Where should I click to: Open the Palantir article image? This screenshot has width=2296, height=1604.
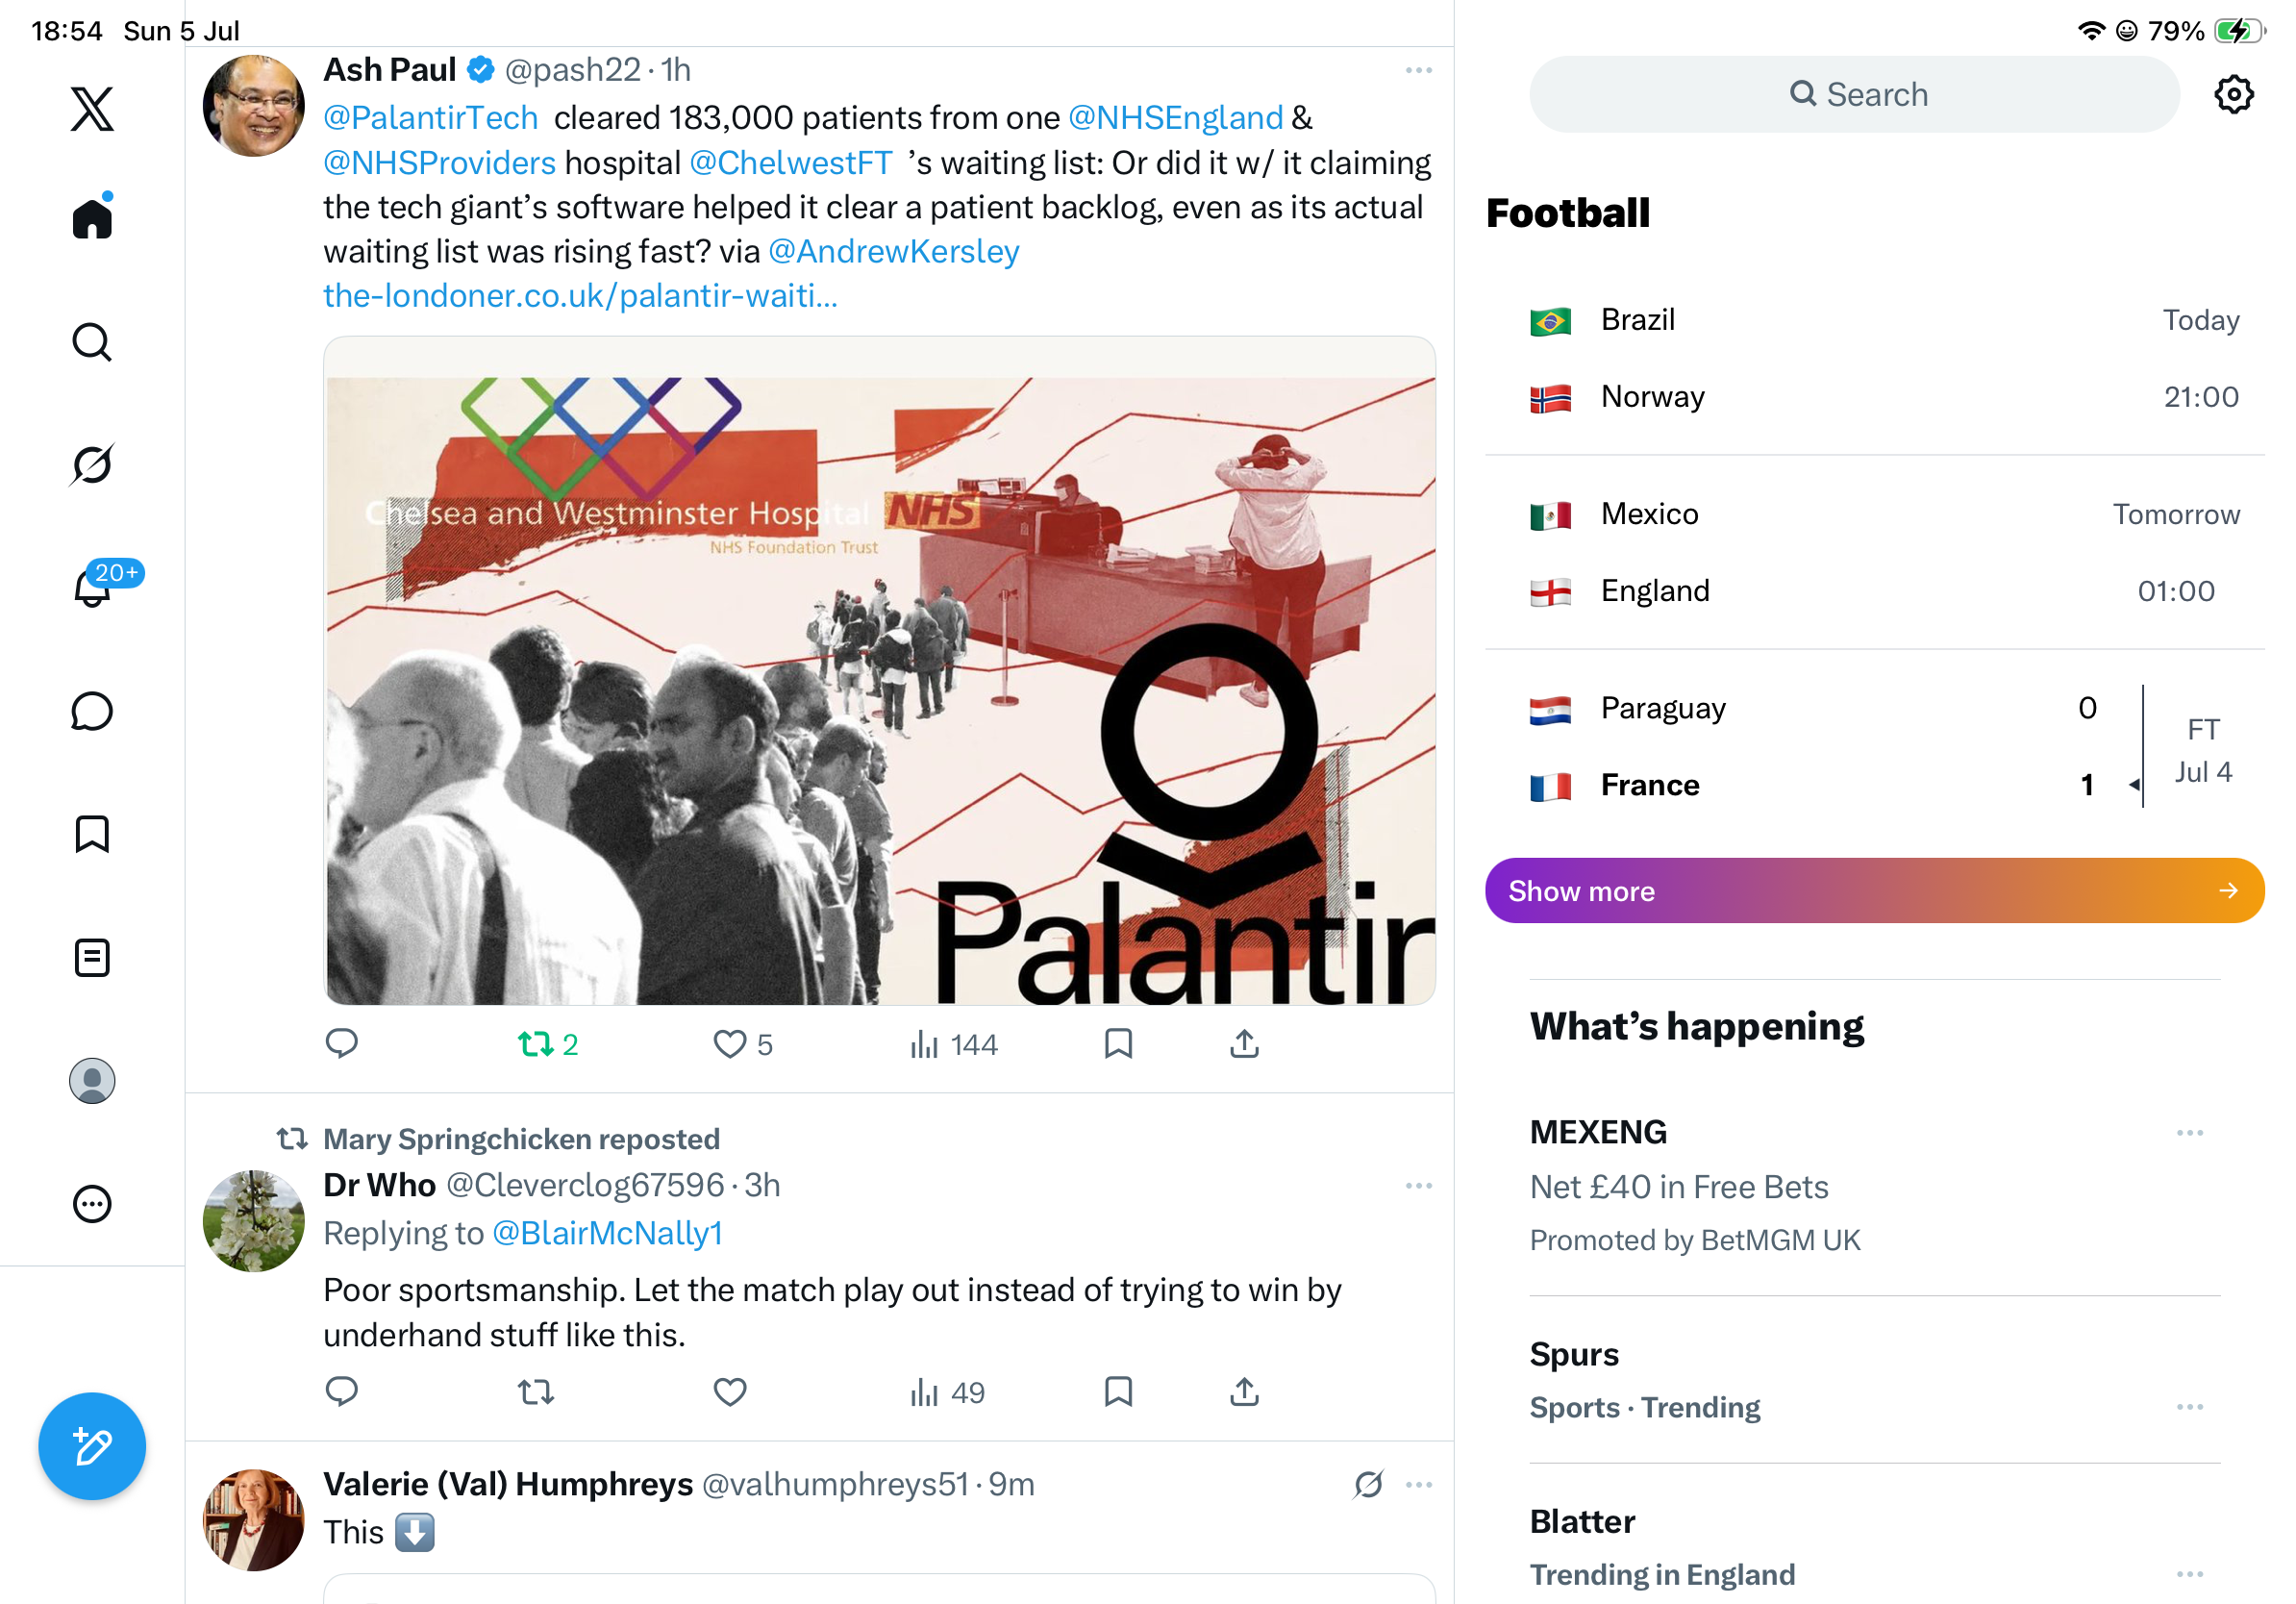879,670
